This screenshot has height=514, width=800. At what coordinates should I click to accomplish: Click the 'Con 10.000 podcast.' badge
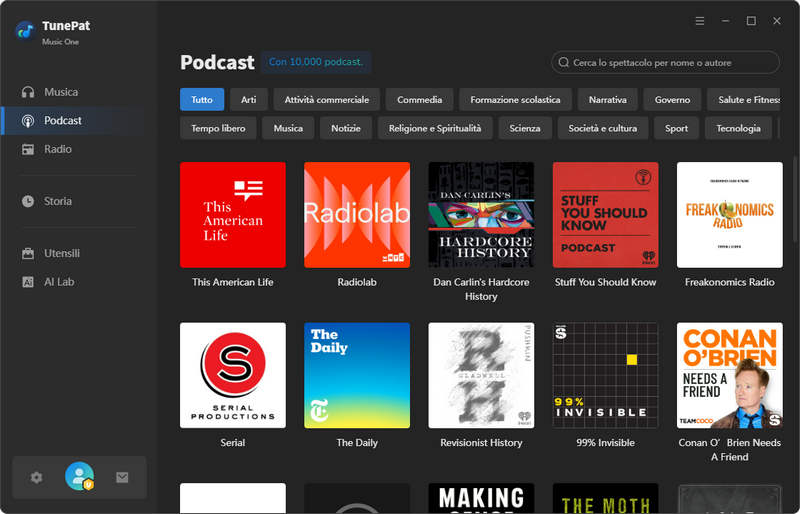click(316, 62)
